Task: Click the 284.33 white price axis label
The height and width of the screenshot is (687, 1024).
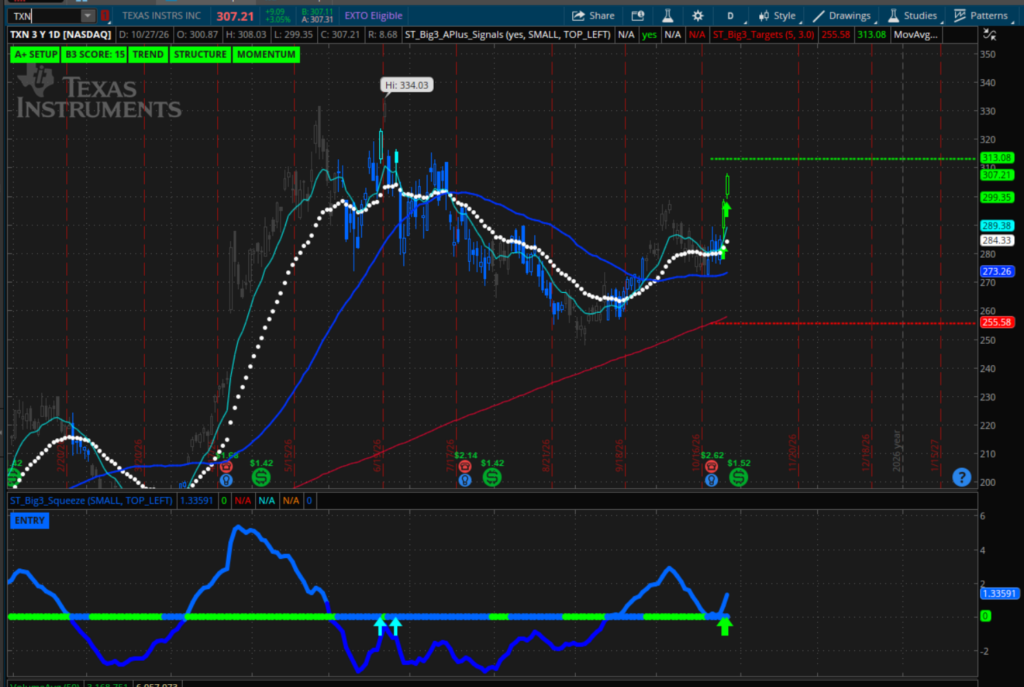Action: coord(997,240)
